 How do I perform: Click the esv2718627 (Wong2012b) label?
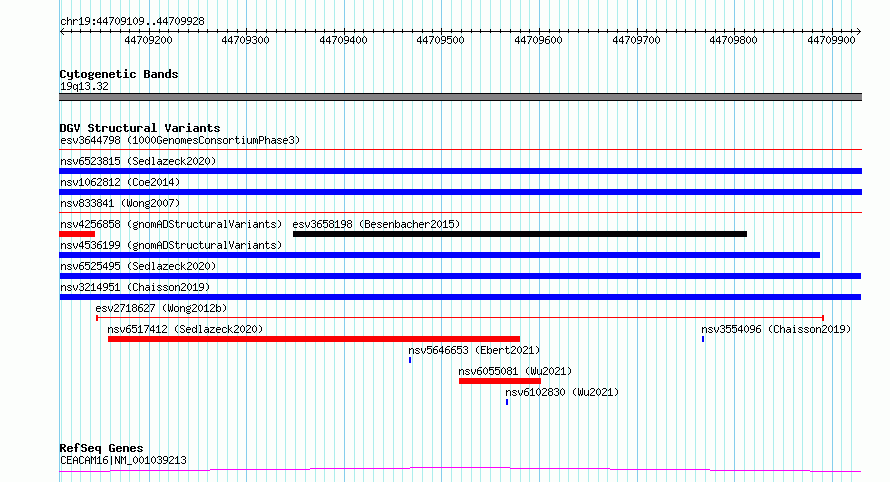pos(161,308)
